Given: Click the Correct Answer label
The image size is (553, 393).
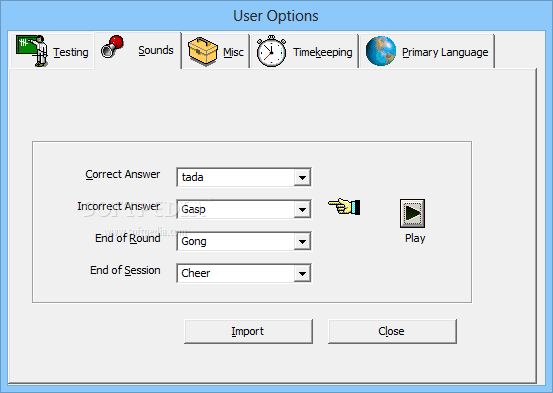Looking at the screenshot, I should 123,174.
